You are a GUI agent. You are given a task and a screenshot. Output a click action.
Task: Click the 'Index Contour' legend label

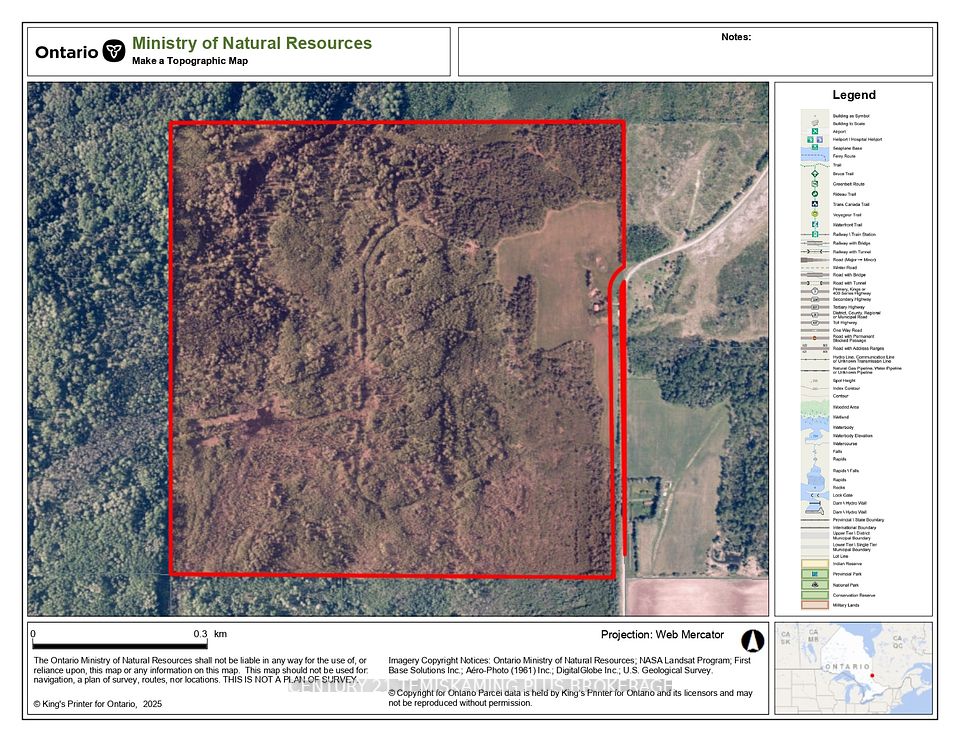(x=846, y=388)
